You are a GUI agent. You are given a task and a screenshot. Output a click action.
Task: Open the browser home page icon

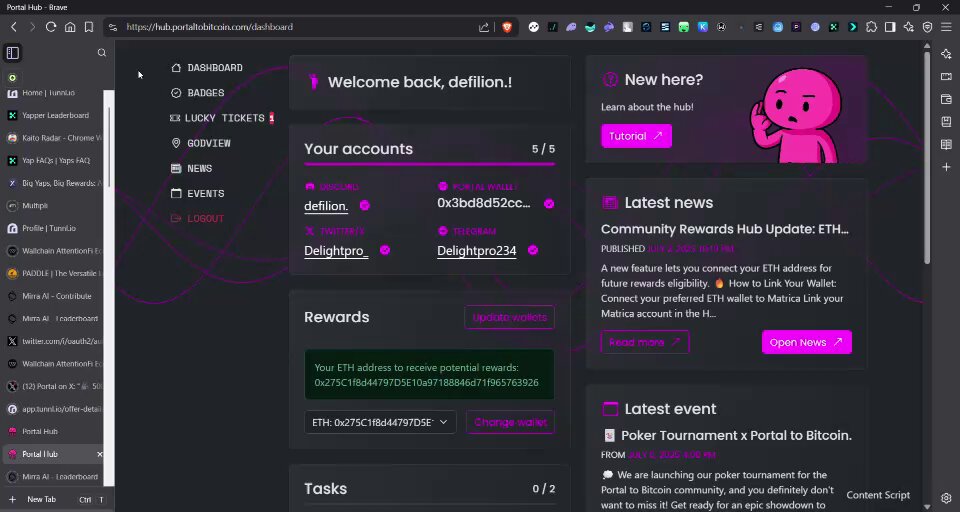tap(70, 27)
